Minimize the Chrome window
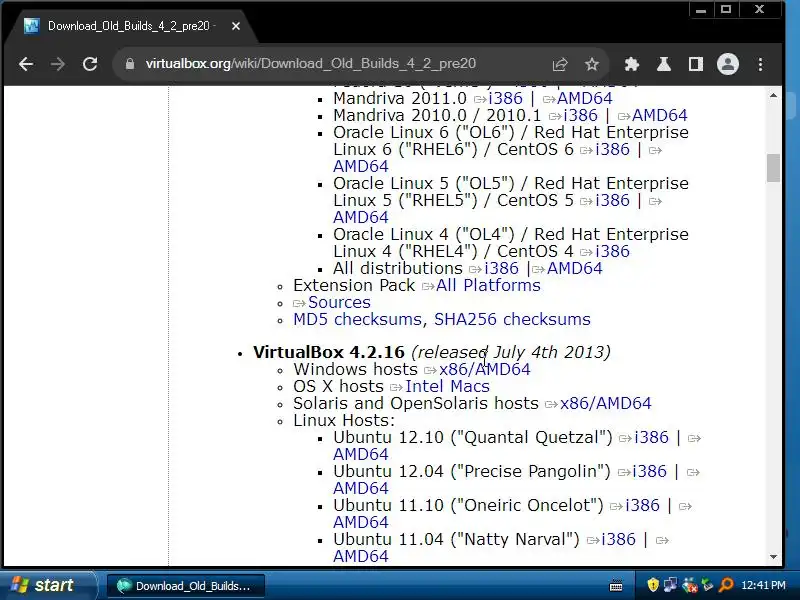Viewport: 800px width, 600px height. coord(701,10)
